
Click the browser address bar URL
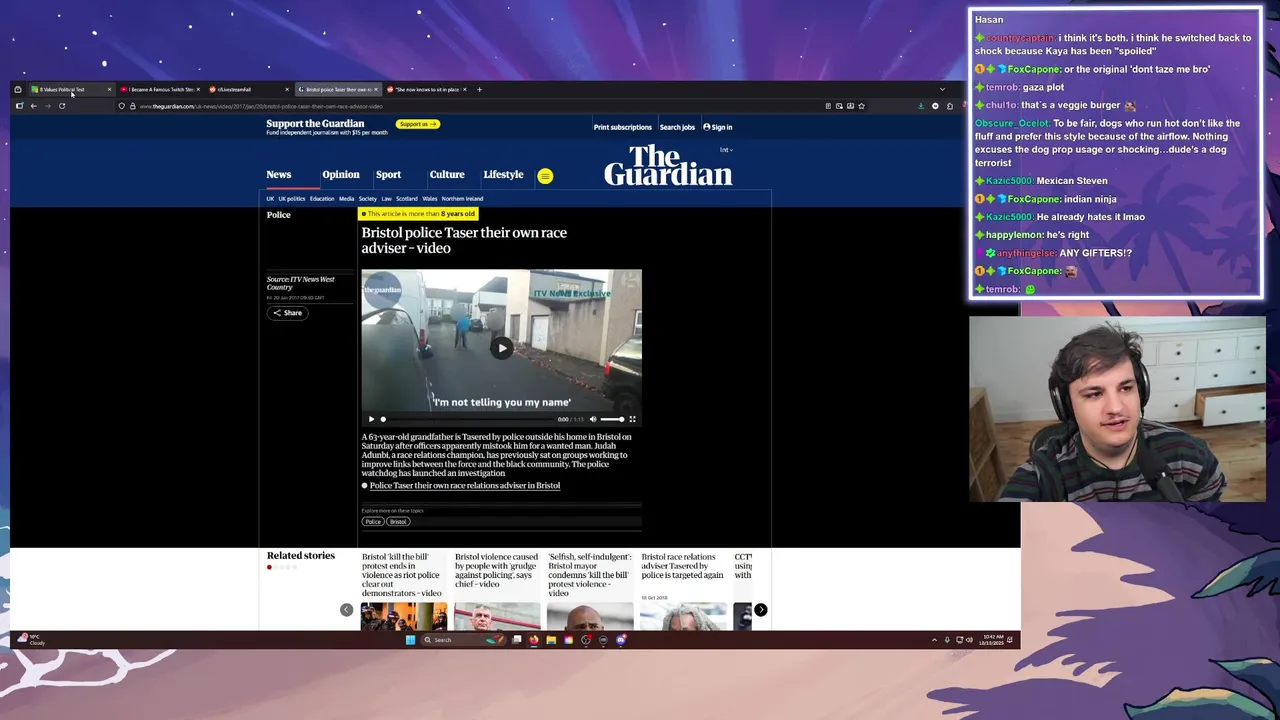pos(260,106)
